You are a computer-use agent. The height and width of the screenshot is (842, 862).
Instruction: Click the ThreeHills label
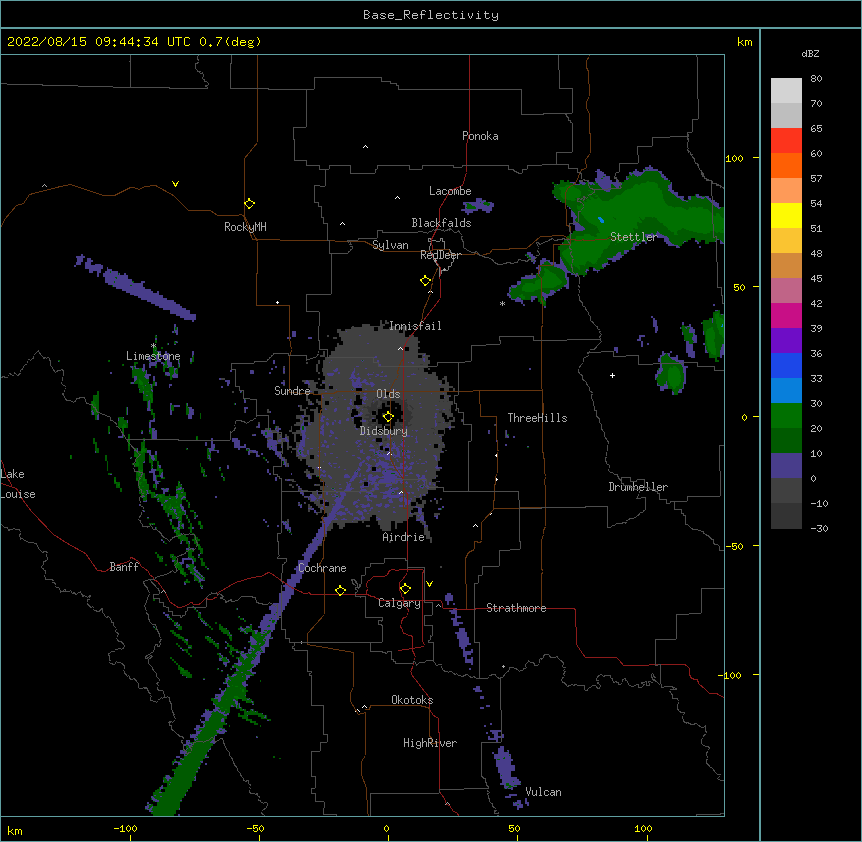coord(537,418)
